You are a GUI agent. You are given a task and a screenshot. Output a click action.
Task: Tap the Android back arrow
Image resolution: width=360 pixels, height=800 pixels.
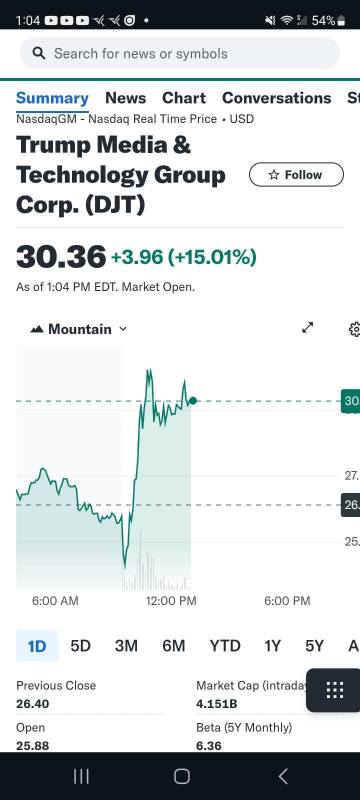(282, 776)
